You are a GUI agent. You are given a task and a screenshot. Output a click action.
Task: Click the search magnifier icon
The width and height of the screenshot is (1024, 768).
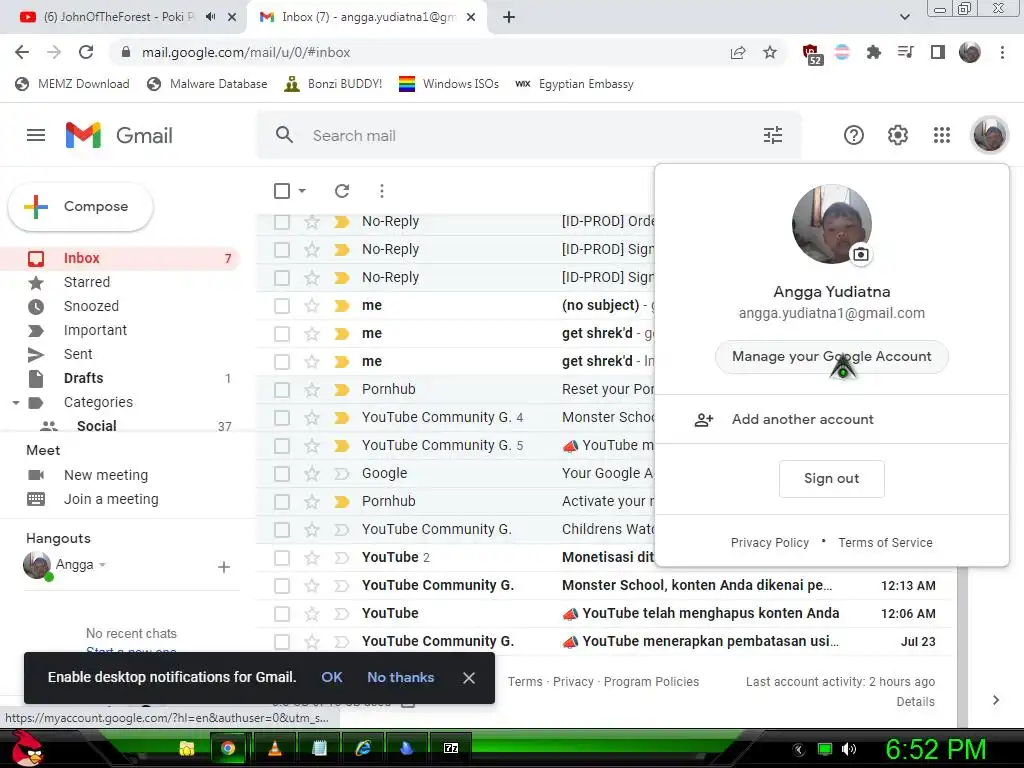284,135
